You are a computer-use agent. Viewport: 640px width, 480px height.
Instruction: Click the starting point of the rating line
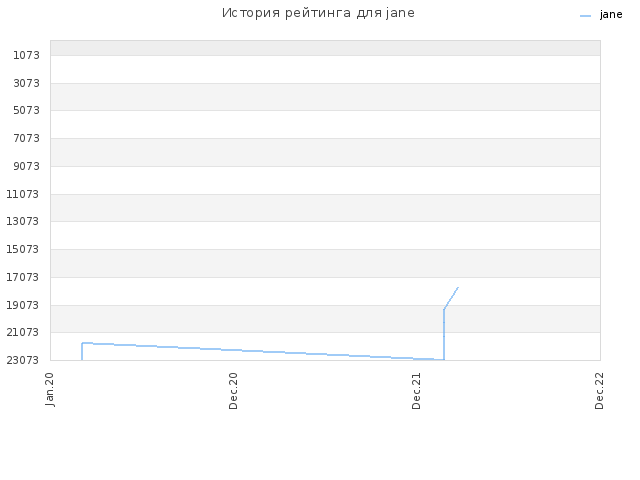82,360
